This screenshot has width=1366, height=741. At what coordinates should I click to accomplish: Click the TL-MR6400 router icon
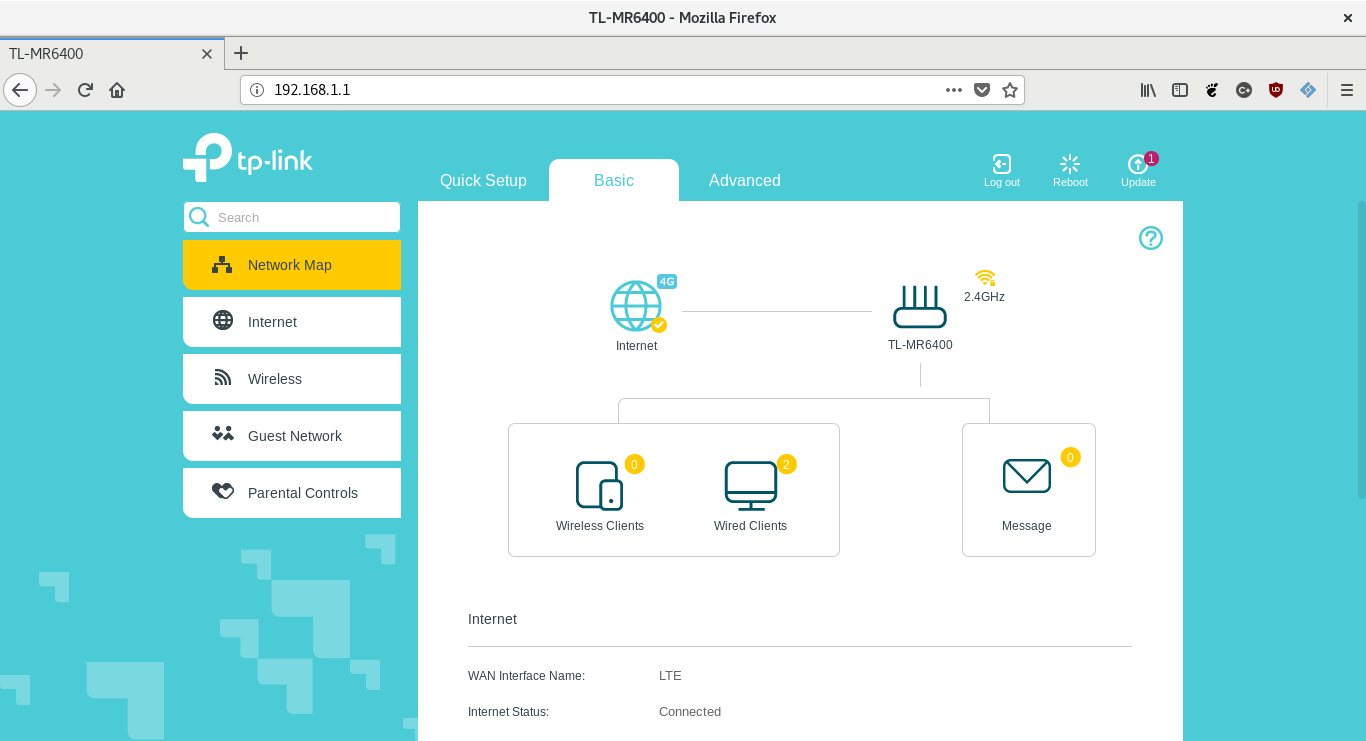pyautogui.click(x=919, y=308)
